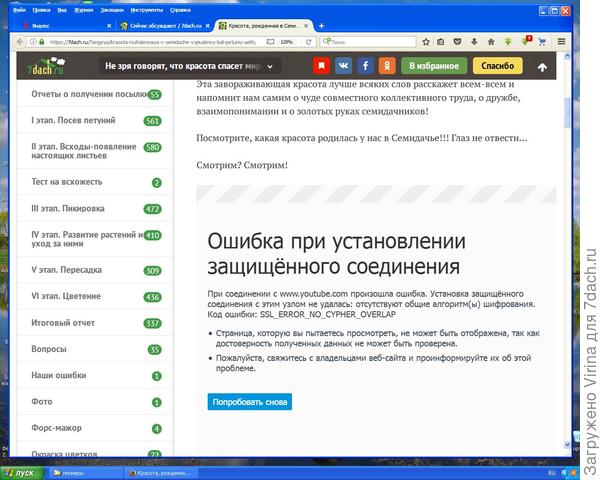
Task: Save page to Pocket
Action: [457, 42]
